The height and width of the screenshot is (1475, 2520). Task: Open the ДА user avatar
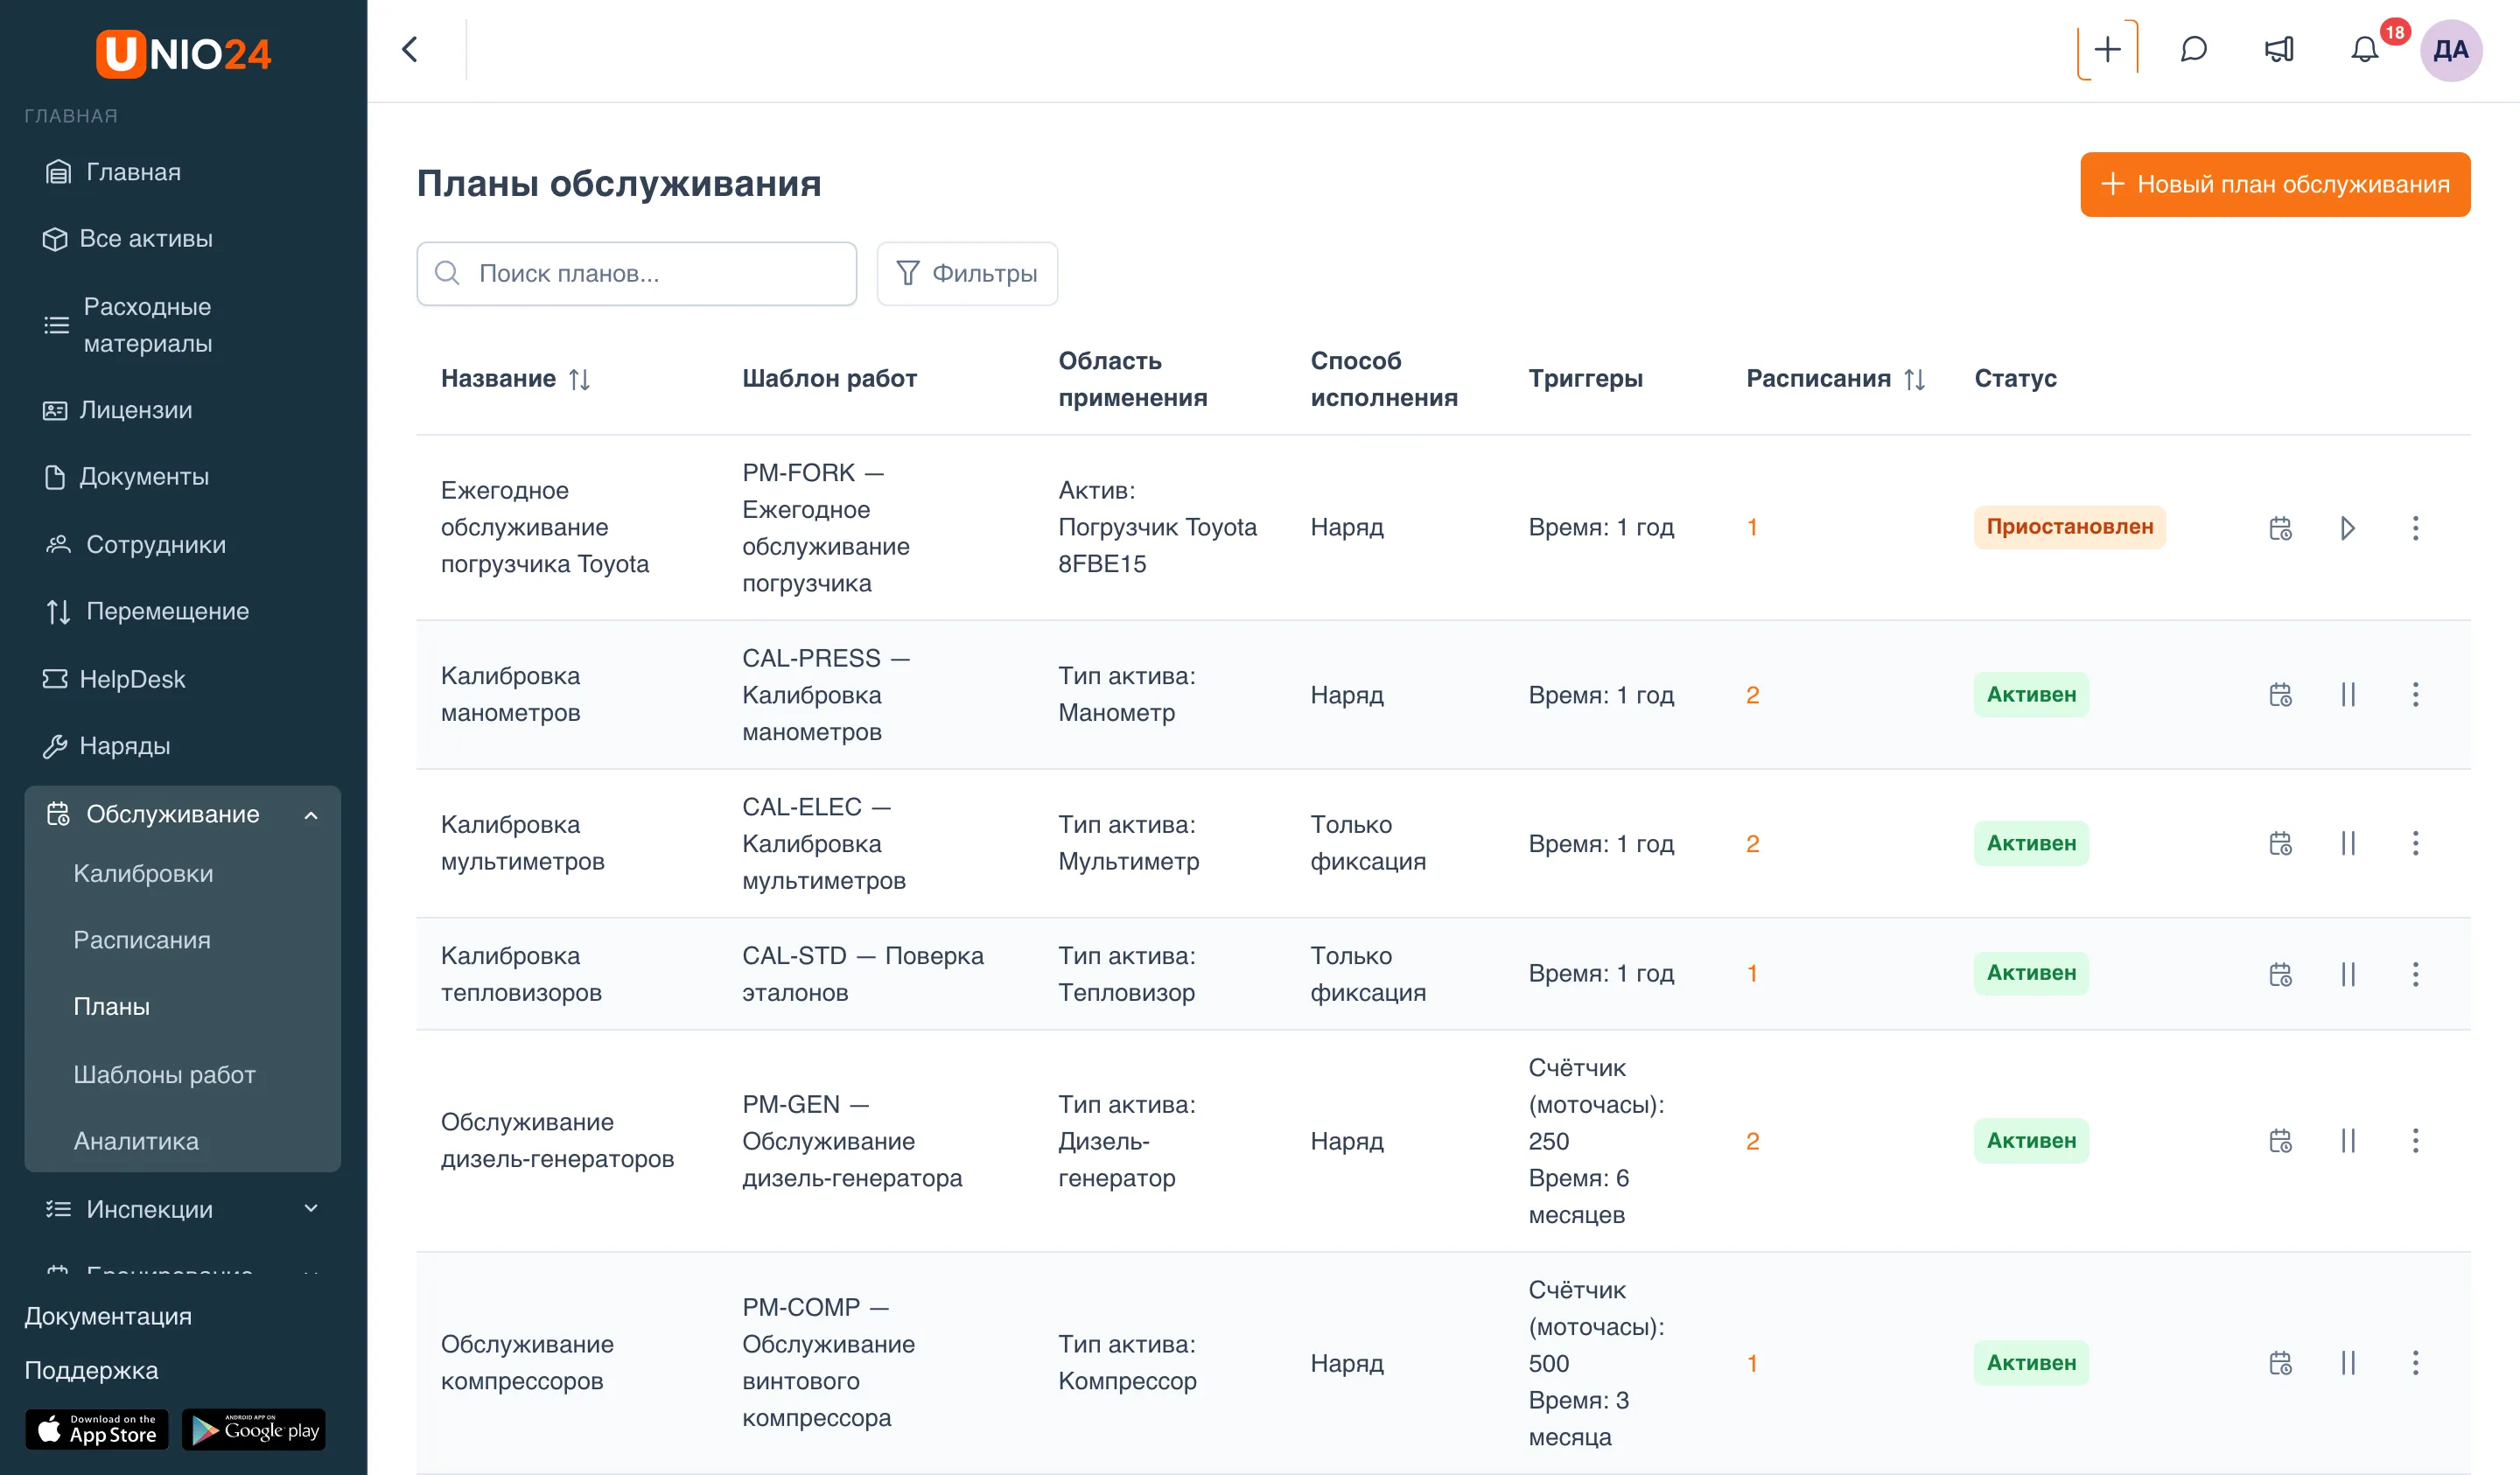coord(2451,50)
